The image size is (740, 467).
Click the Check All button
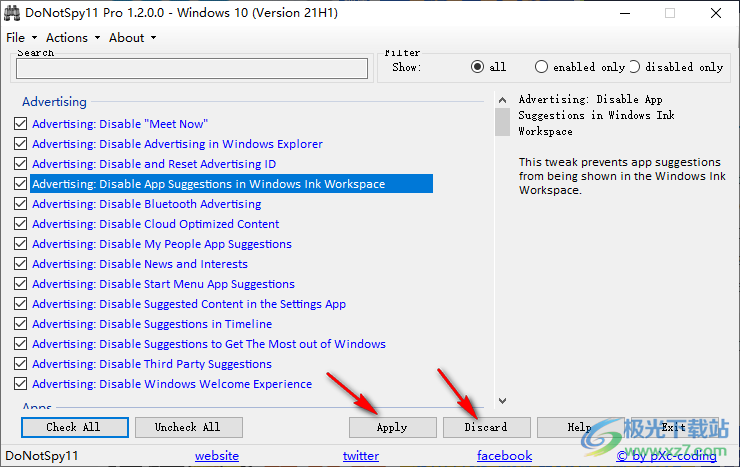pos(74,427)
